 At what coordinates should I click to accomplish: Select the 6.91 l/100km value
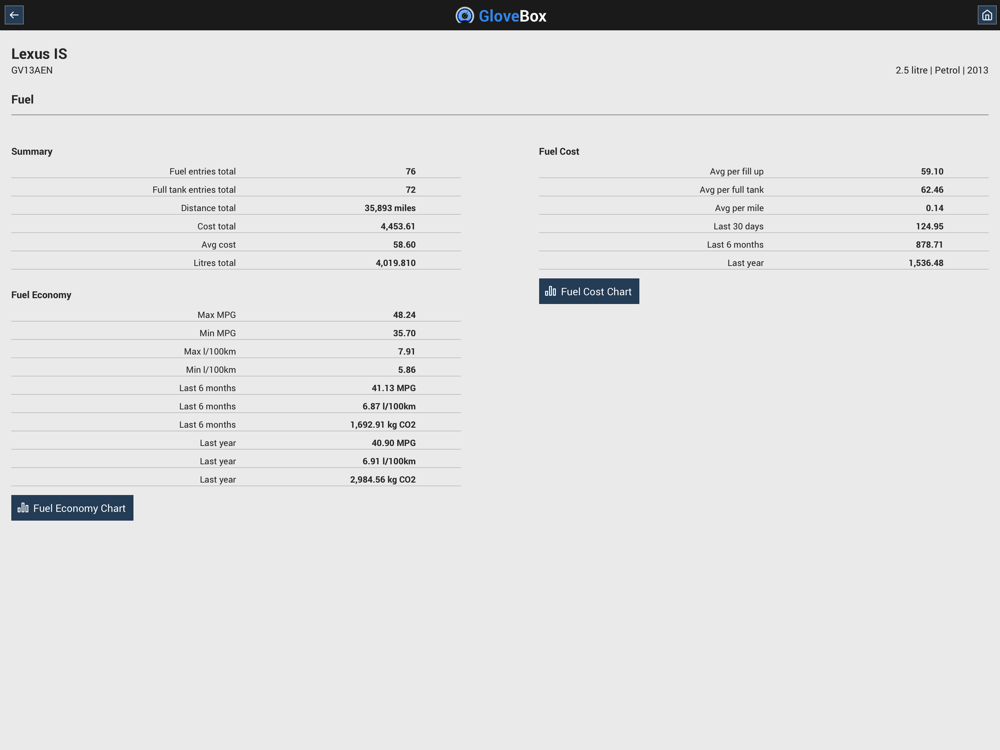389,461
